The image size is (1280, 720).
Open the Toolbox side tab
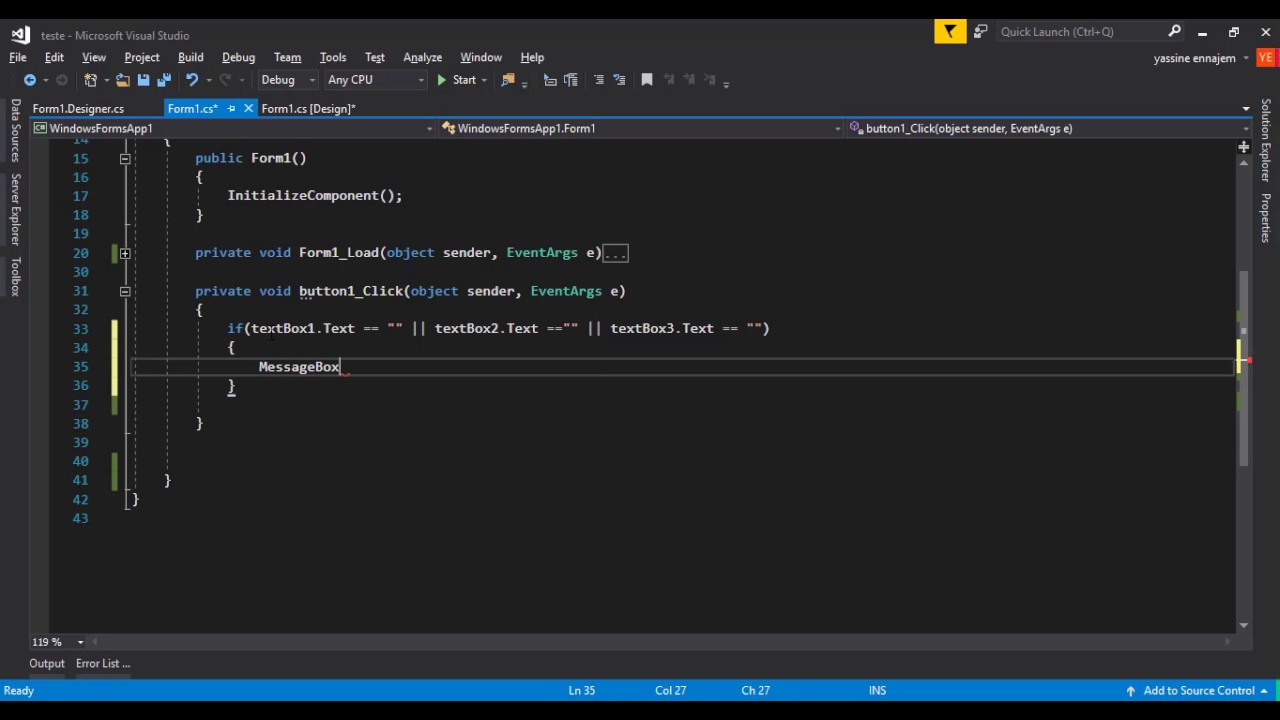click(15, 276)
